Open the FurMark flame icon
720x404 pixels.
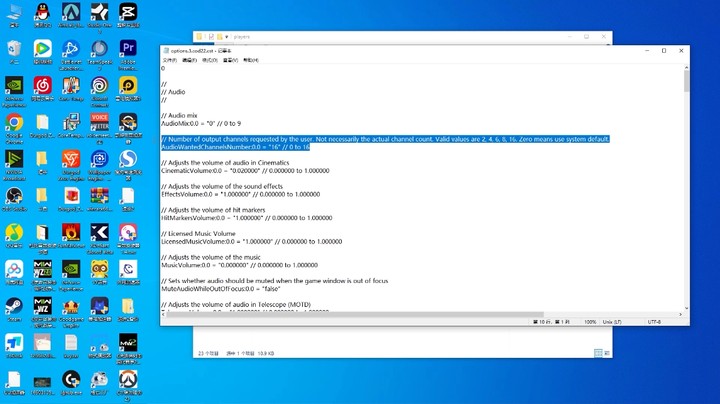coord(71,235)
